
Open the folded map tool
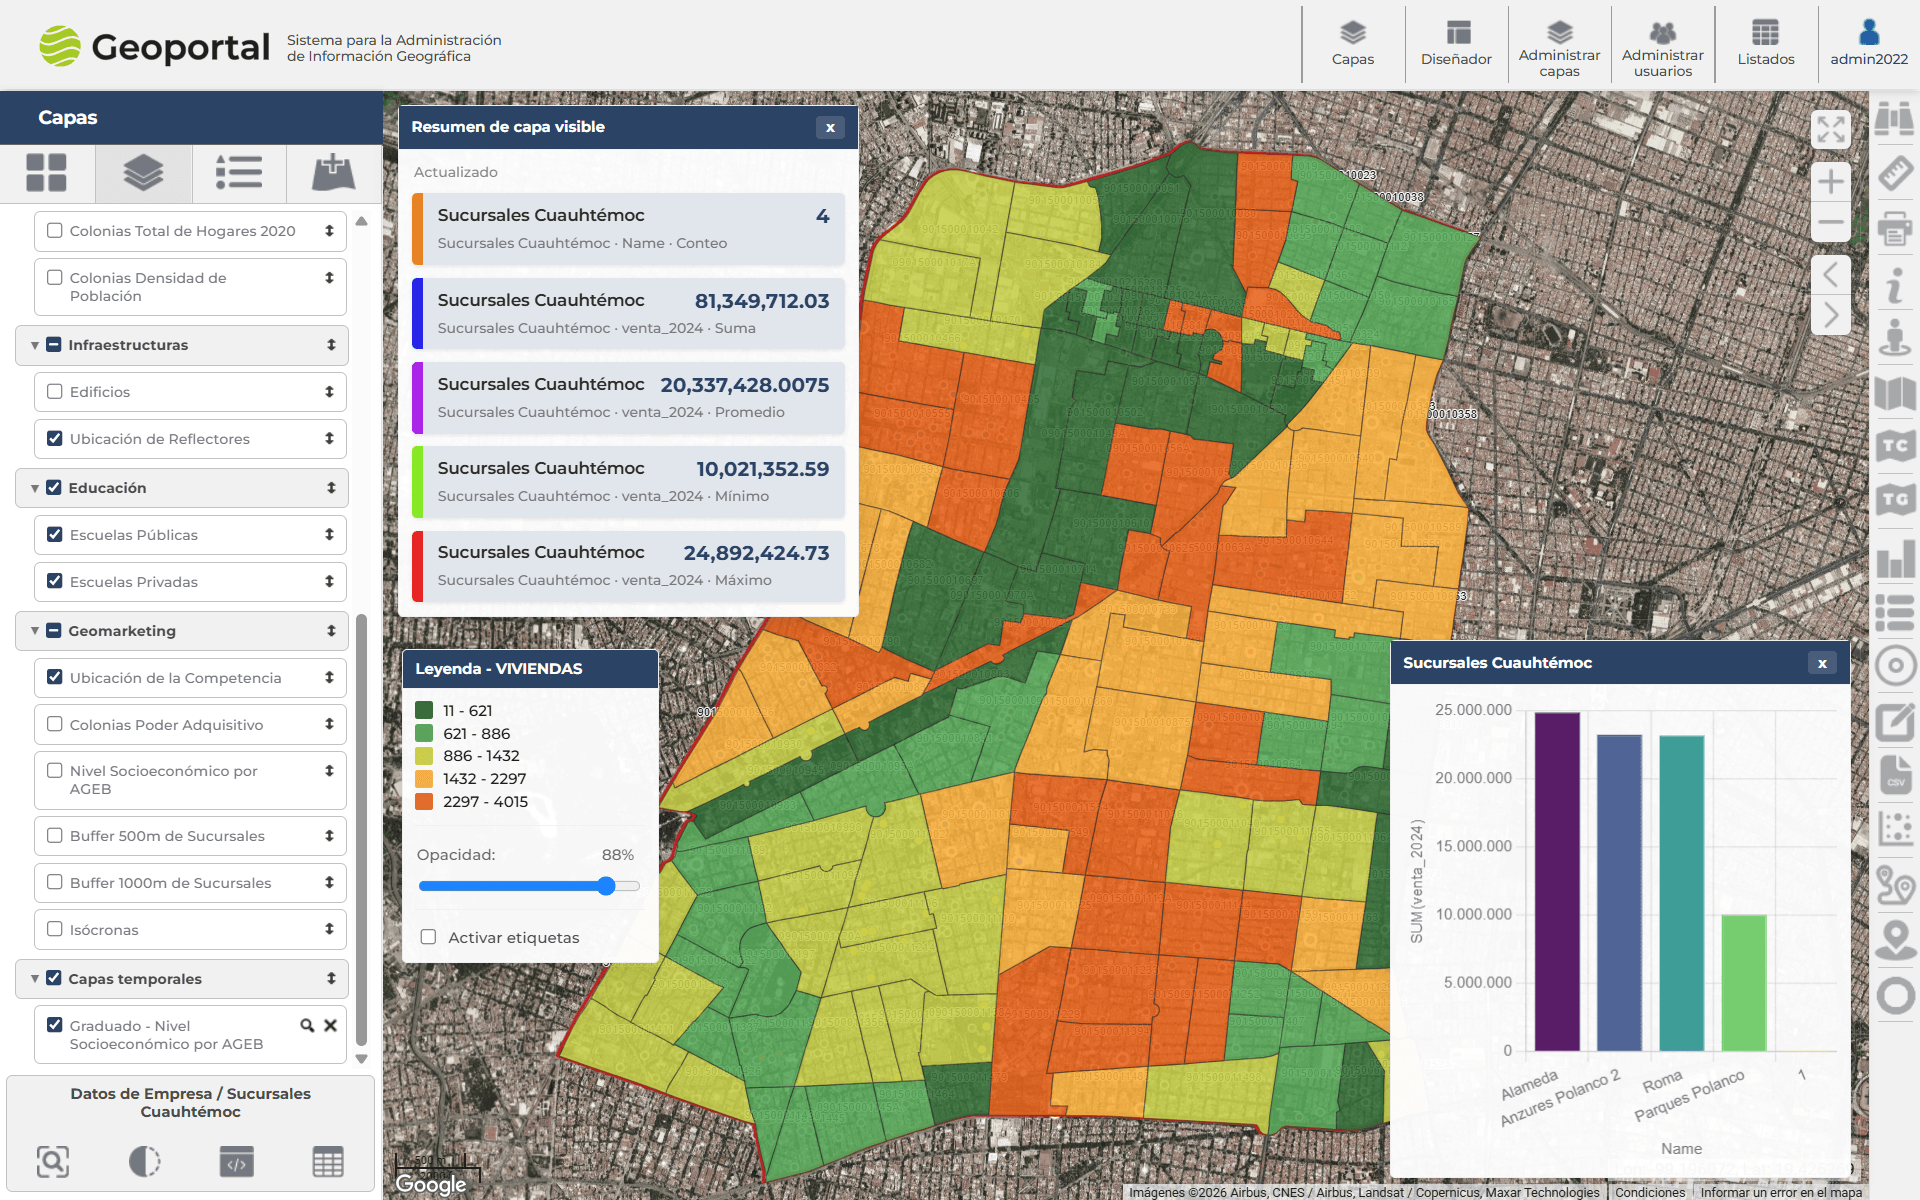pos(1894,393)
